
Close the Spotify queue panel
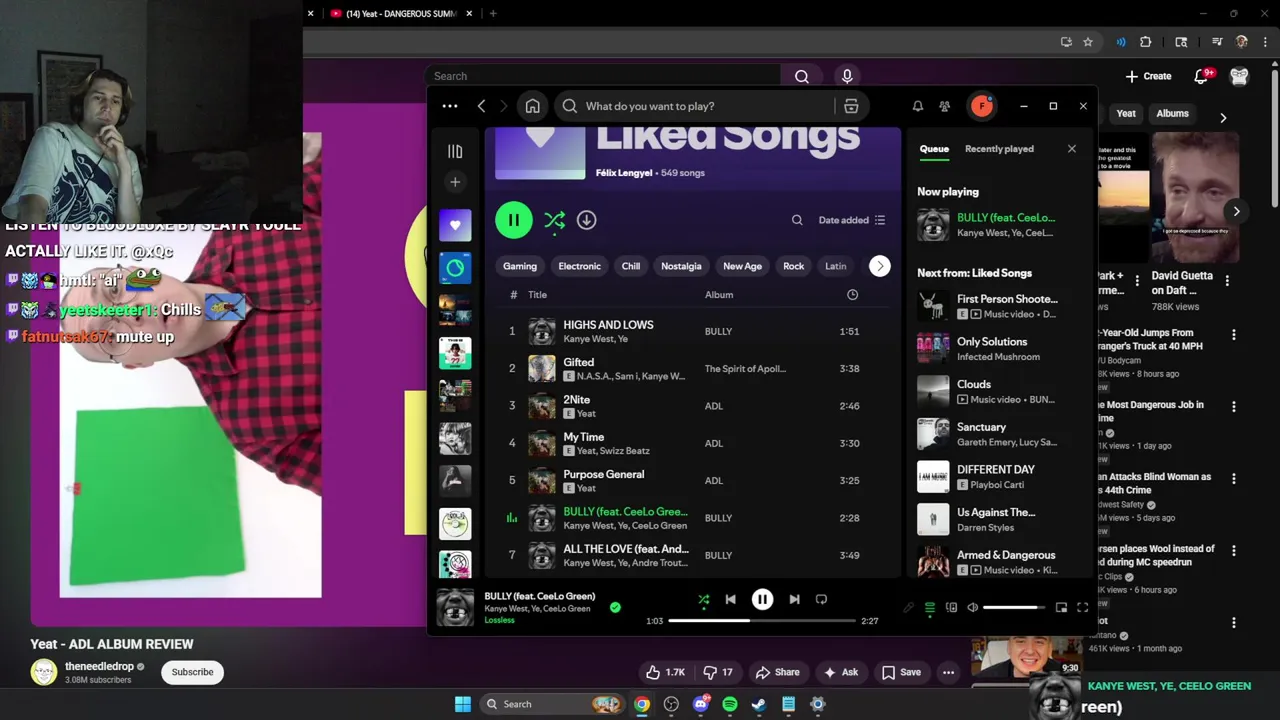coord(1072,149)
